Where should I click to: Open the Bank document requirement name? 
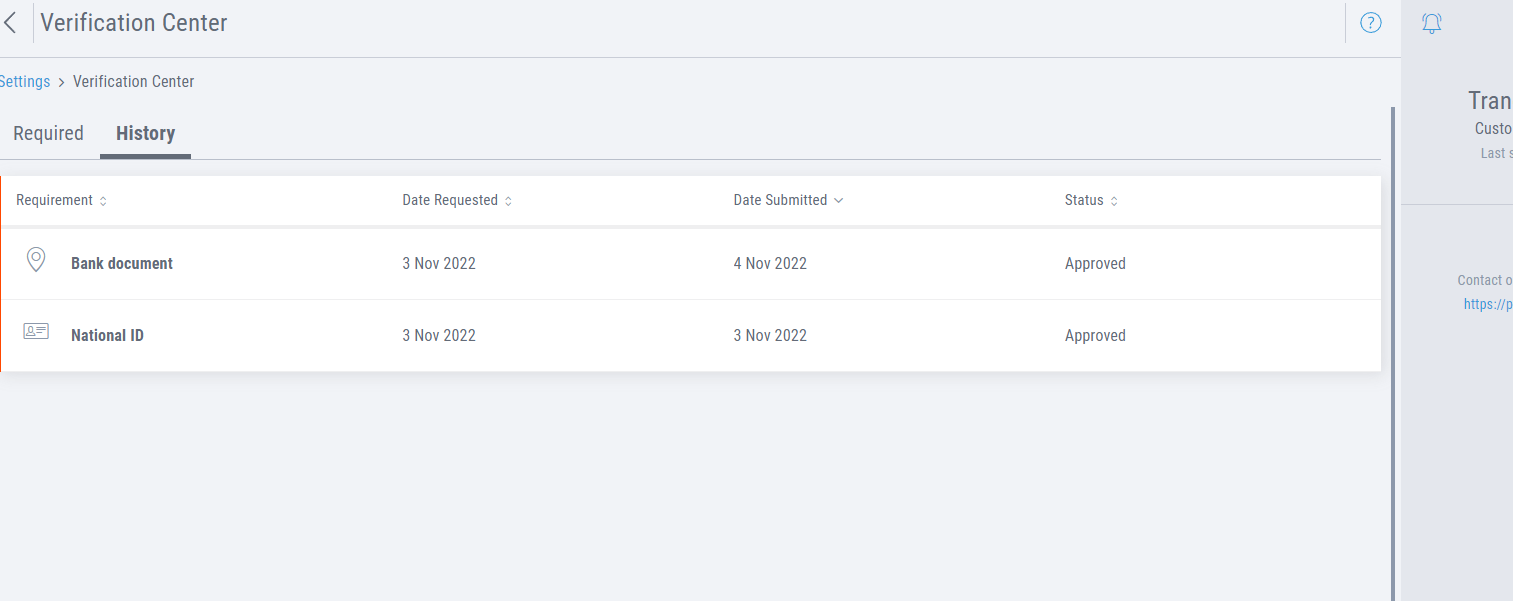click(122, 263)
